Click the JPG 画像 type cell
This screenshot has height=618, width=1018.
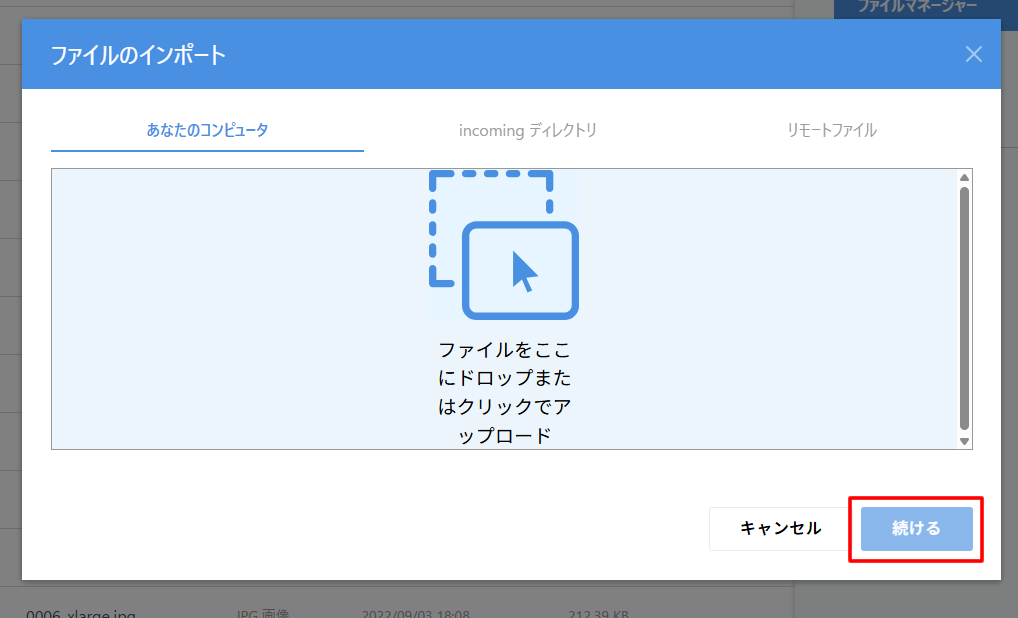pyautogui.click(x=262, y=613)
